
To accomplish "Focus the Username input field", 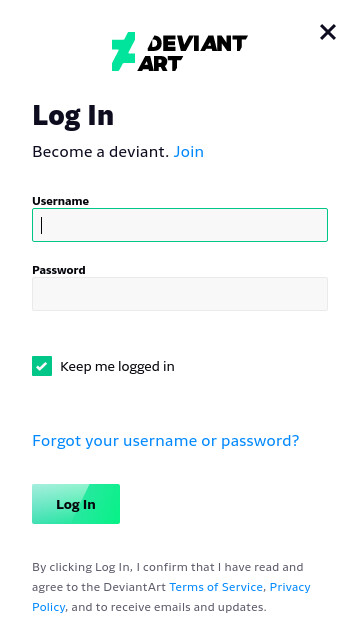I will point(180,225).
